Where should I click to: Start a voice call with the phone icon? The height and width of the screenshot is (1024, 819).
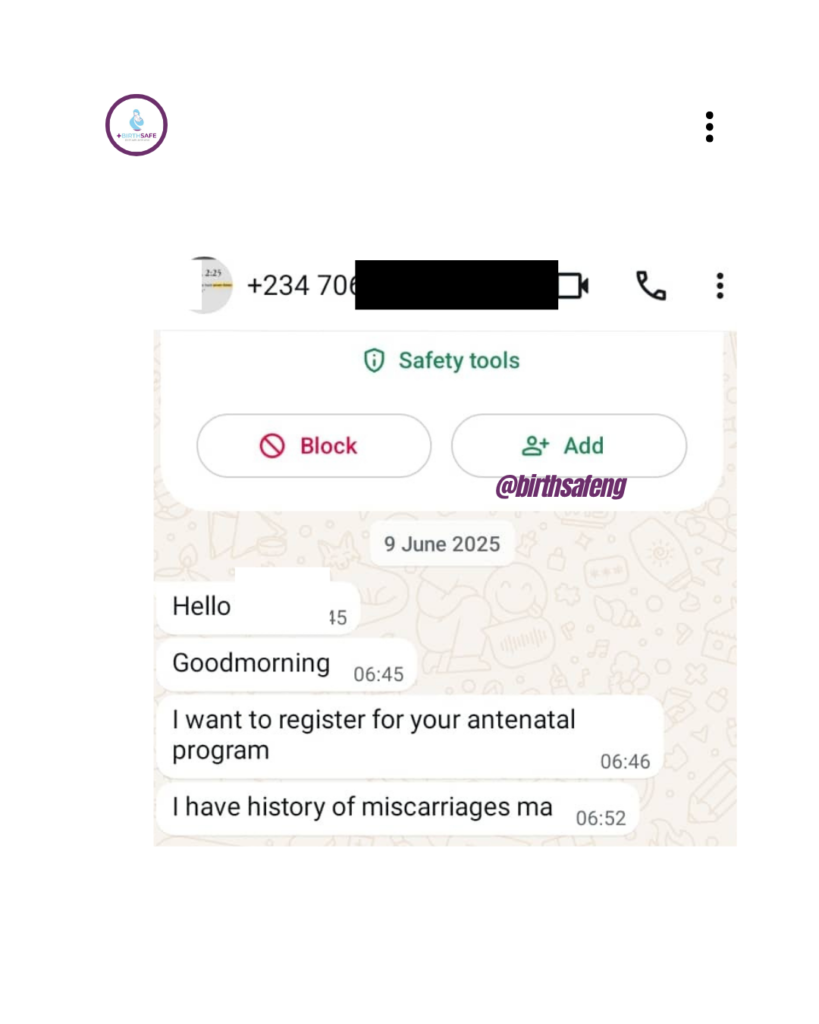point(651,285)
